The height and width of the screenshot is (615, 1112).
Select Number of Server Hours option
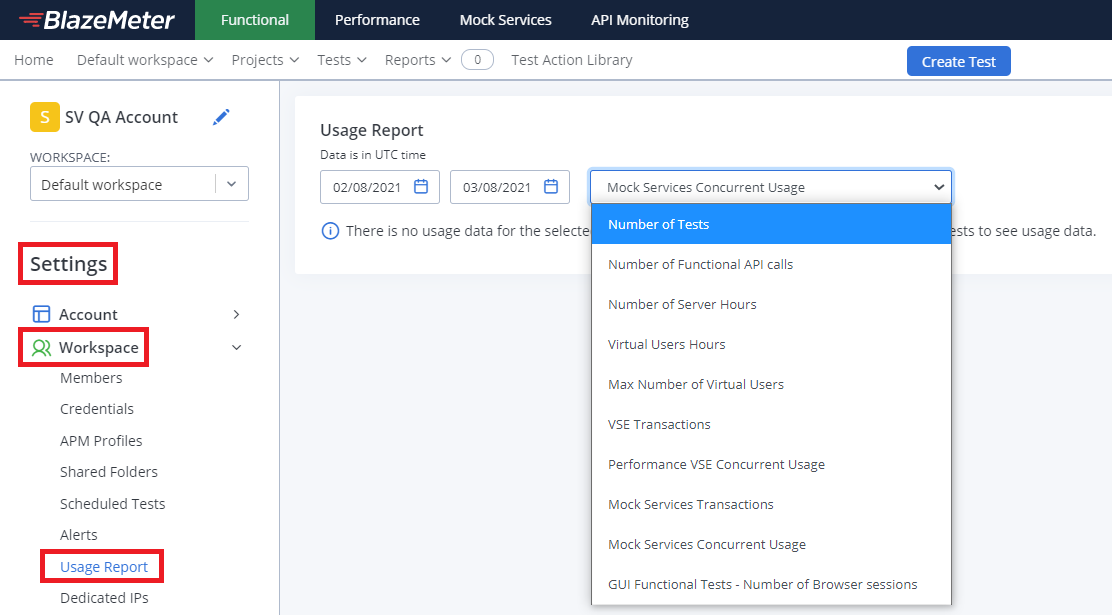[771, 304]
